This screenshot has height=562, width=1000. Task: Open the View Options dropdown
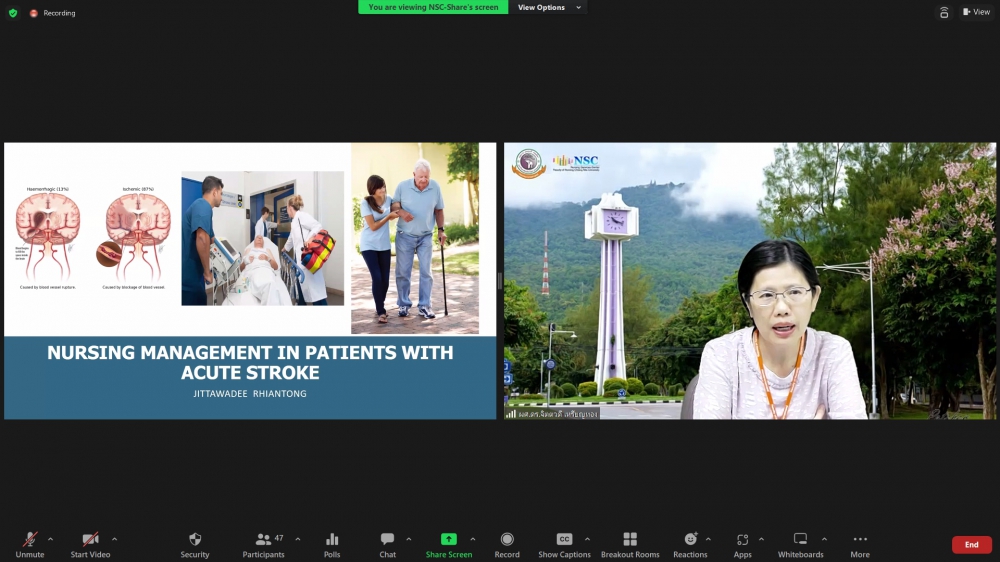point(546,7)
